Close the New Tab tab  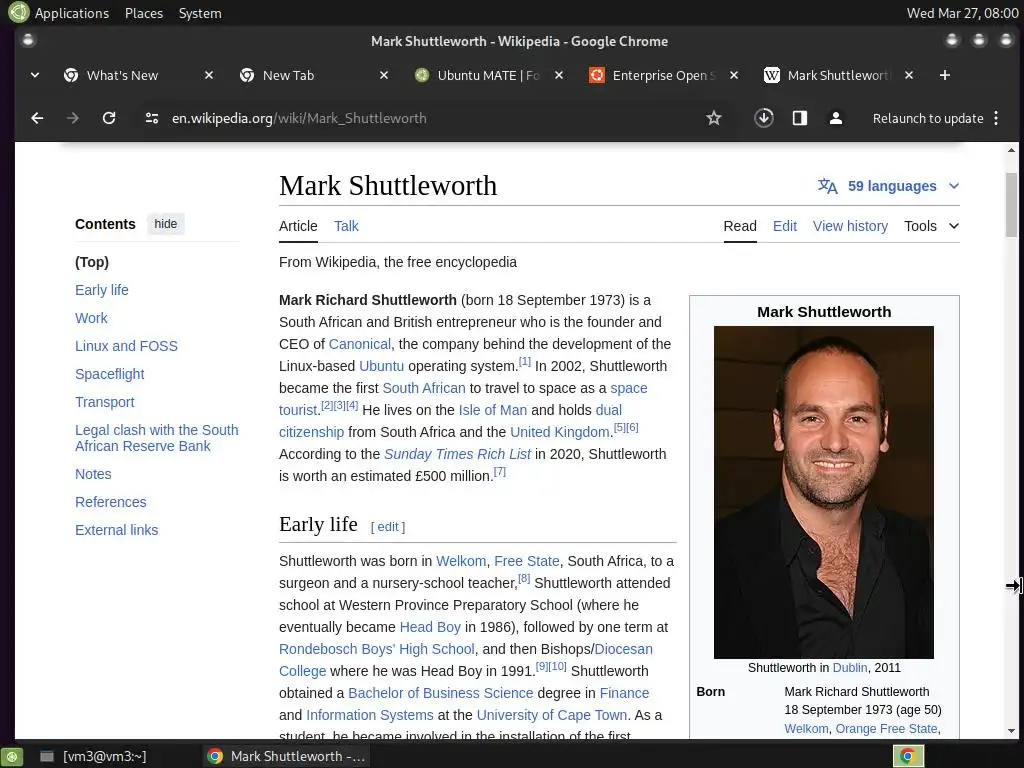[x=384, y=75]
